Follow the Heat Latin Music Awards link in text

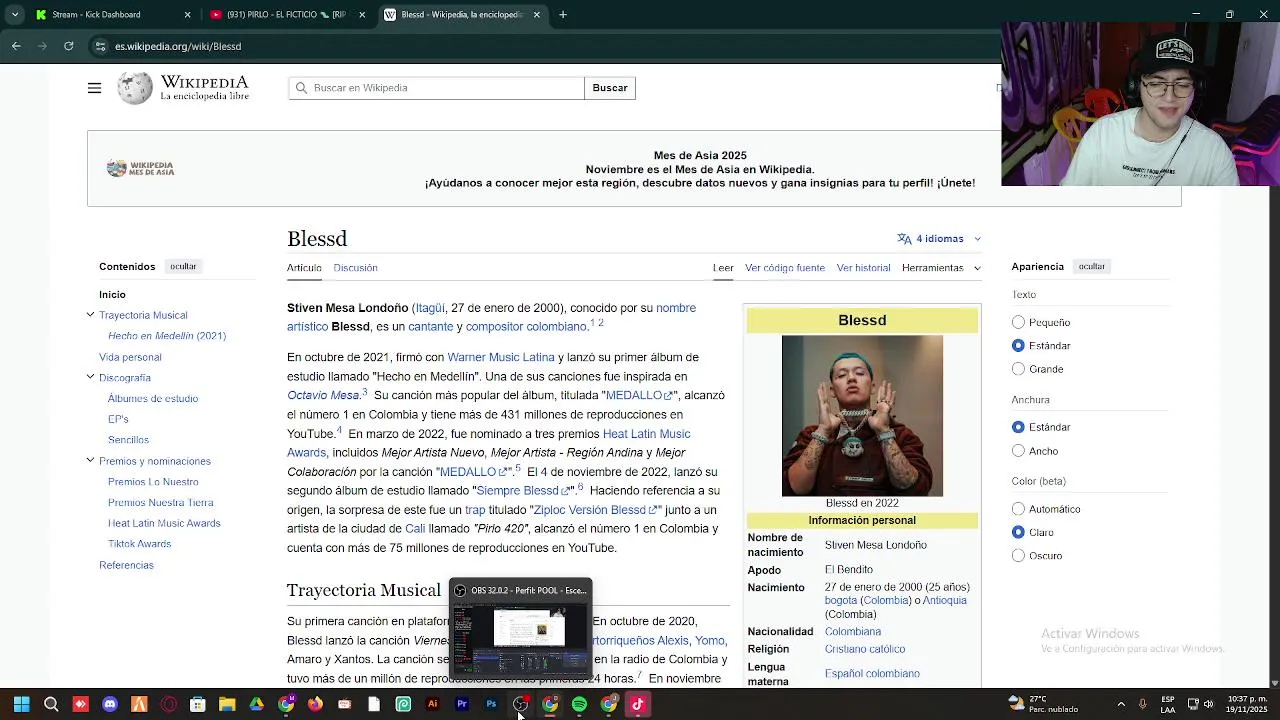(x=489, y=443)
